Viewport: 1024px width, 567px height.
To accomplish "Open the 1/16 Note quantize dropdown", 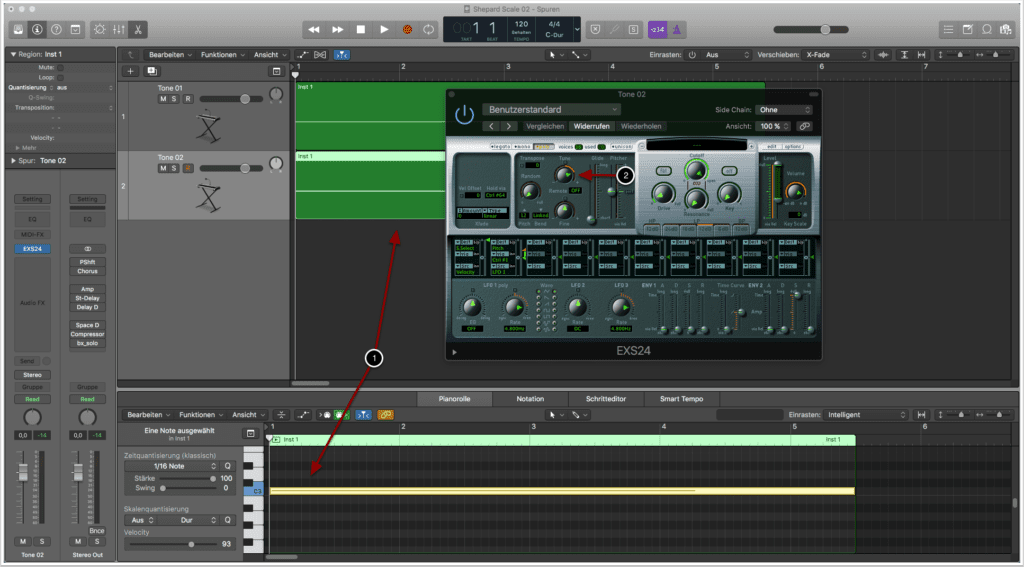I will [170, 466].
